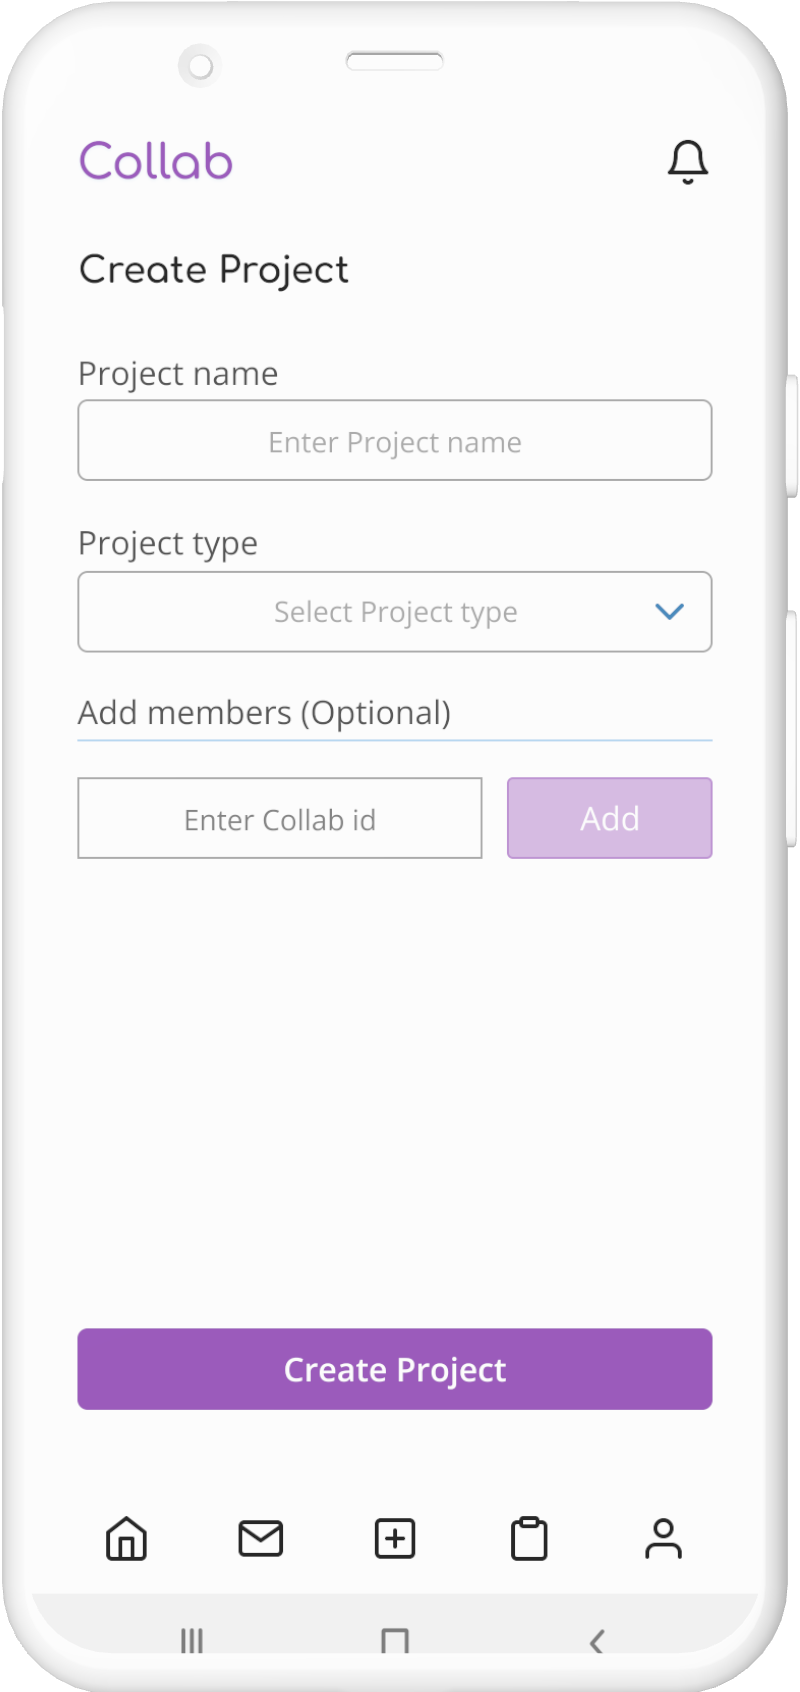
Task: Tap the Add members (Optional) section
Action: [x=265, y=712]
